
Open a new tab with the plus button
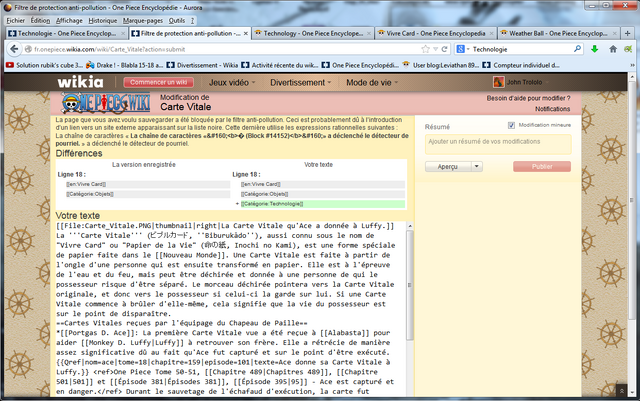coord(627,33)
